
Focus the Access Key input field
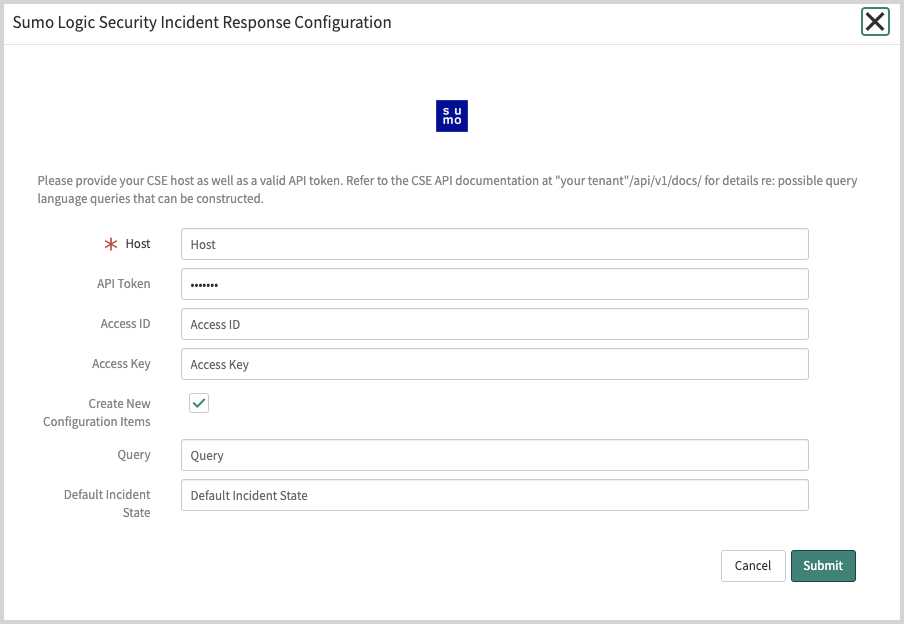click(494, 364)
